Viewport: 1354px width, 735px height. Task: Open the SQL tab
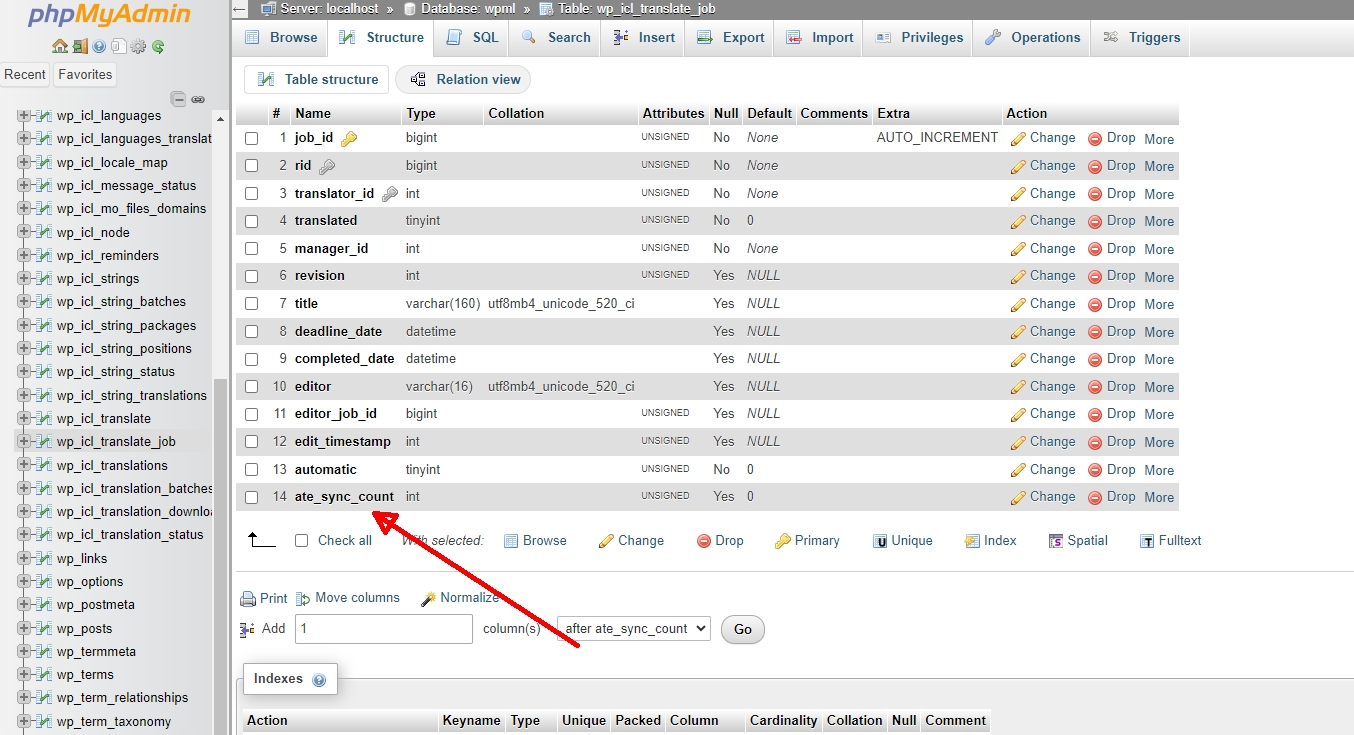tap(473, 38)
